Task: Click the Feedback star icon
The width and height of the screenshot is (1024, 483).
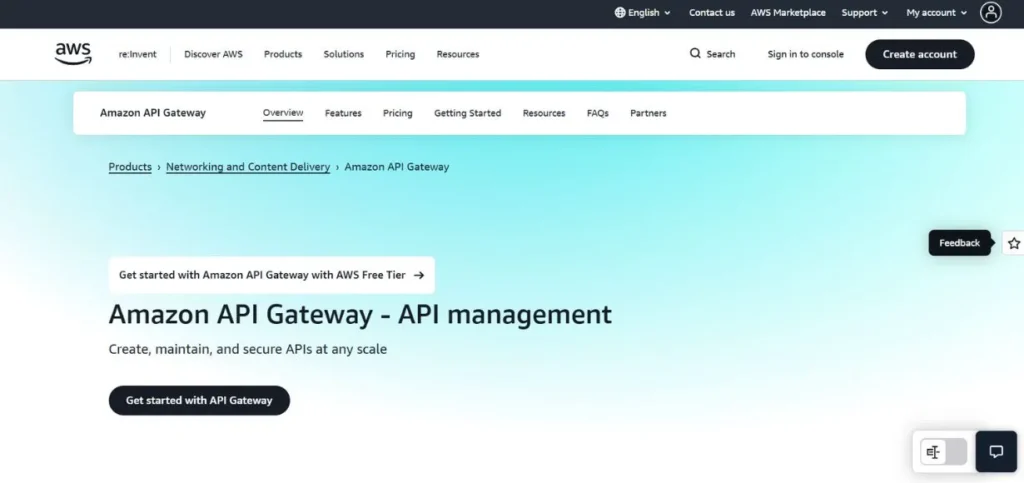Action: pyautogui.click(x=1013, y=243)
